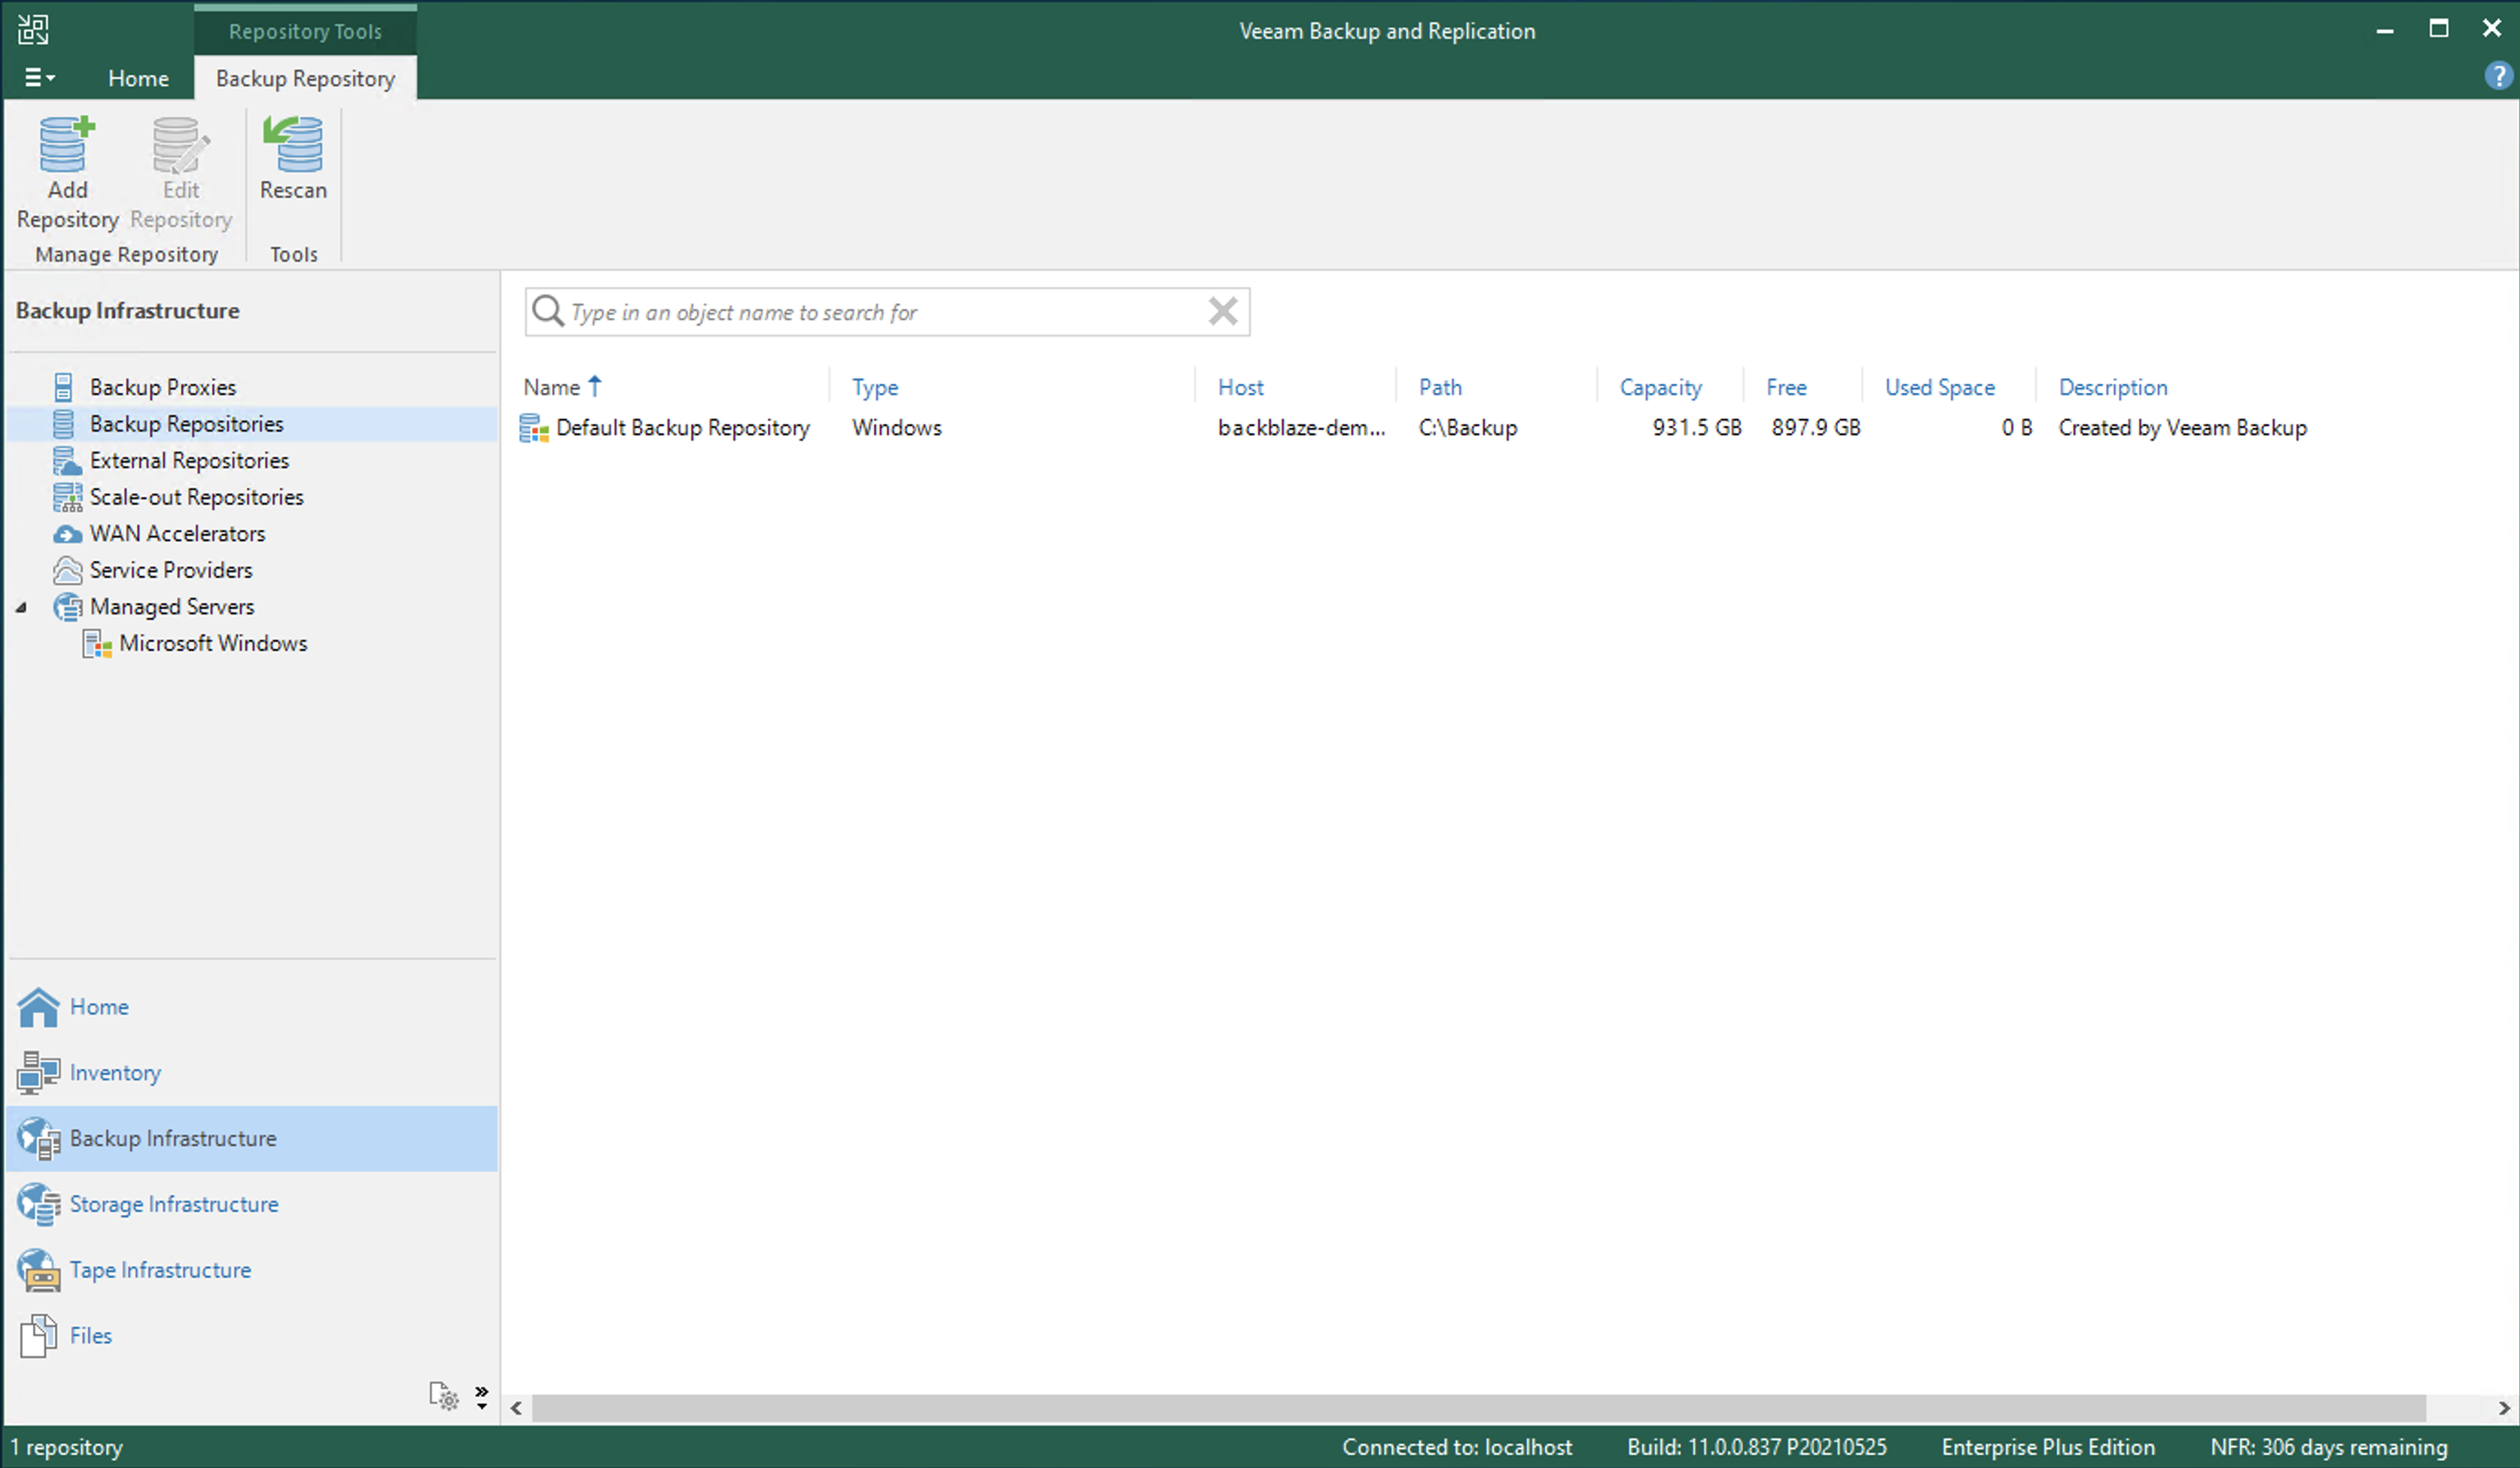Image resolution: width=2520 pixels, height=1468 pixels.
Task: Select Microsoft Windows under Managed Servers
Action: (x=213, y=643)
